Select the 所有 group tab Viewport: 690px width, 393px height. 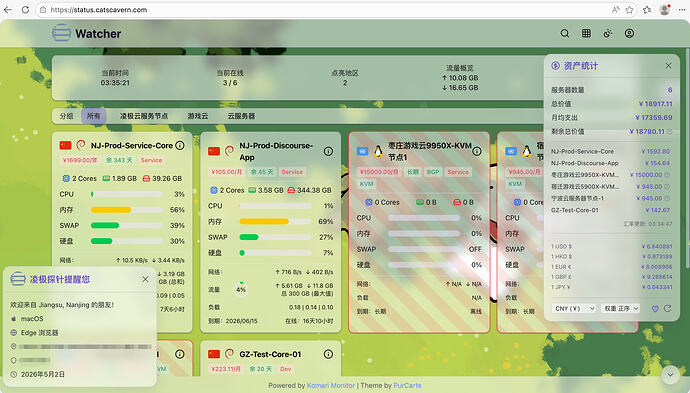tap(93, 116)
